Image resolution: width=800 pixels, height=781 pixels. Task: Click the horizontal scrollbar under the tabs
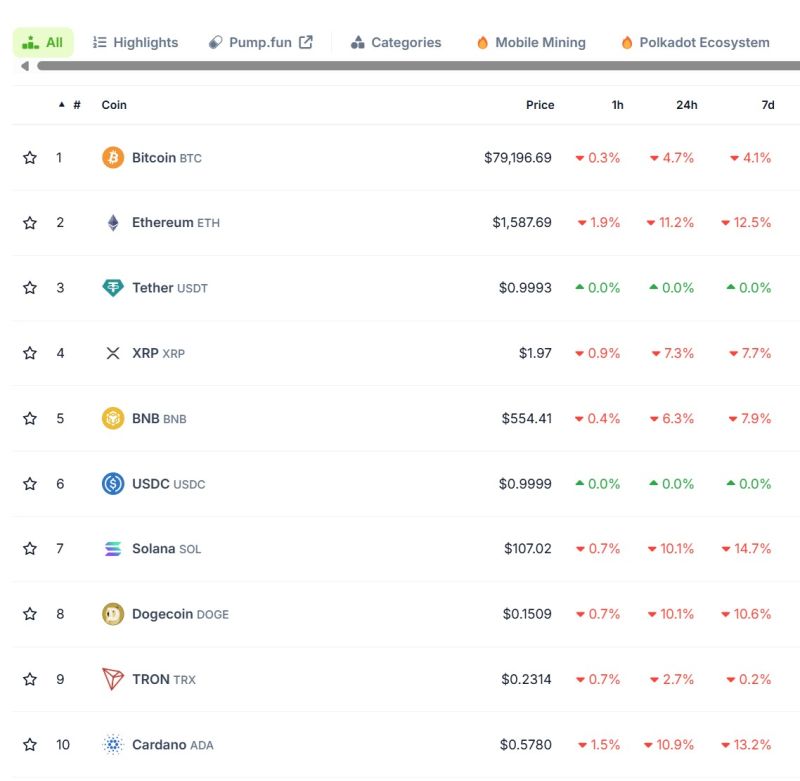tap(400, 66)
